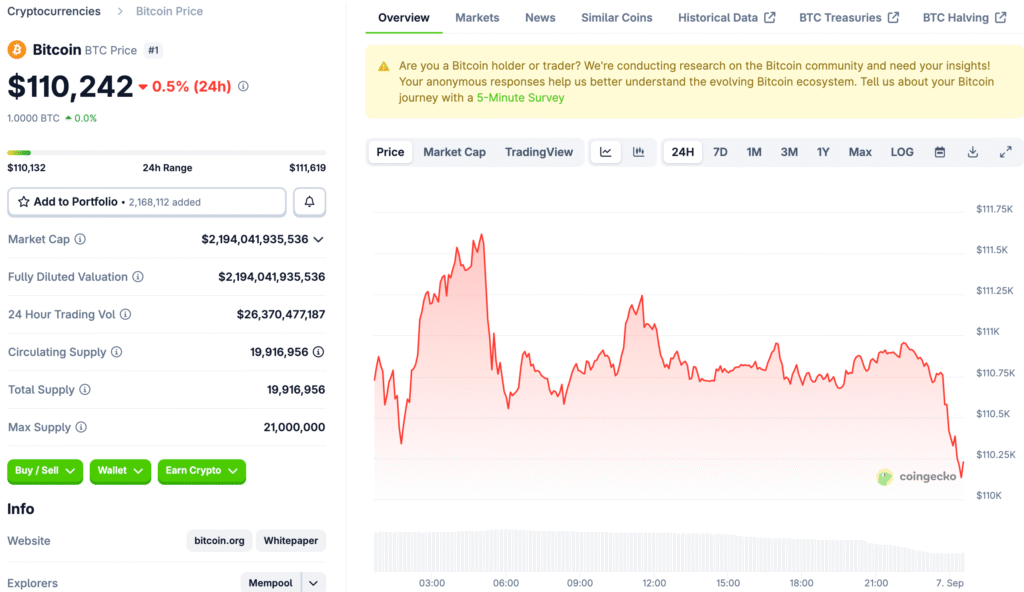
Task: Click the 24h Range progress bar
Action: tap(167, 153)
